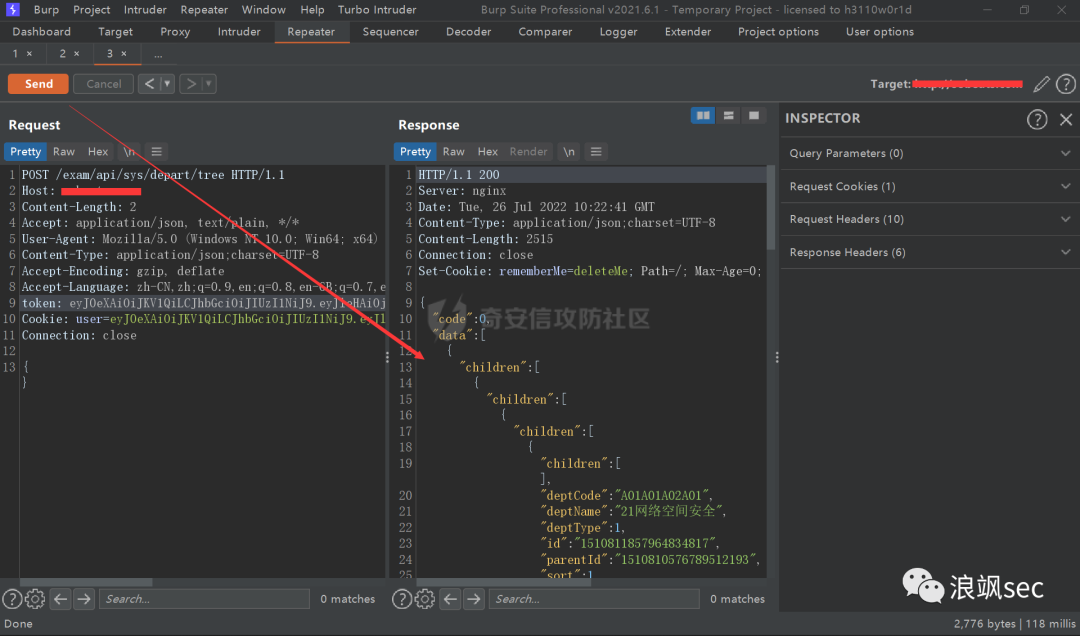Show Request in Raw view
This screenshot has height=636, width=1080.
pyautogui.click(x=63, y=152)
